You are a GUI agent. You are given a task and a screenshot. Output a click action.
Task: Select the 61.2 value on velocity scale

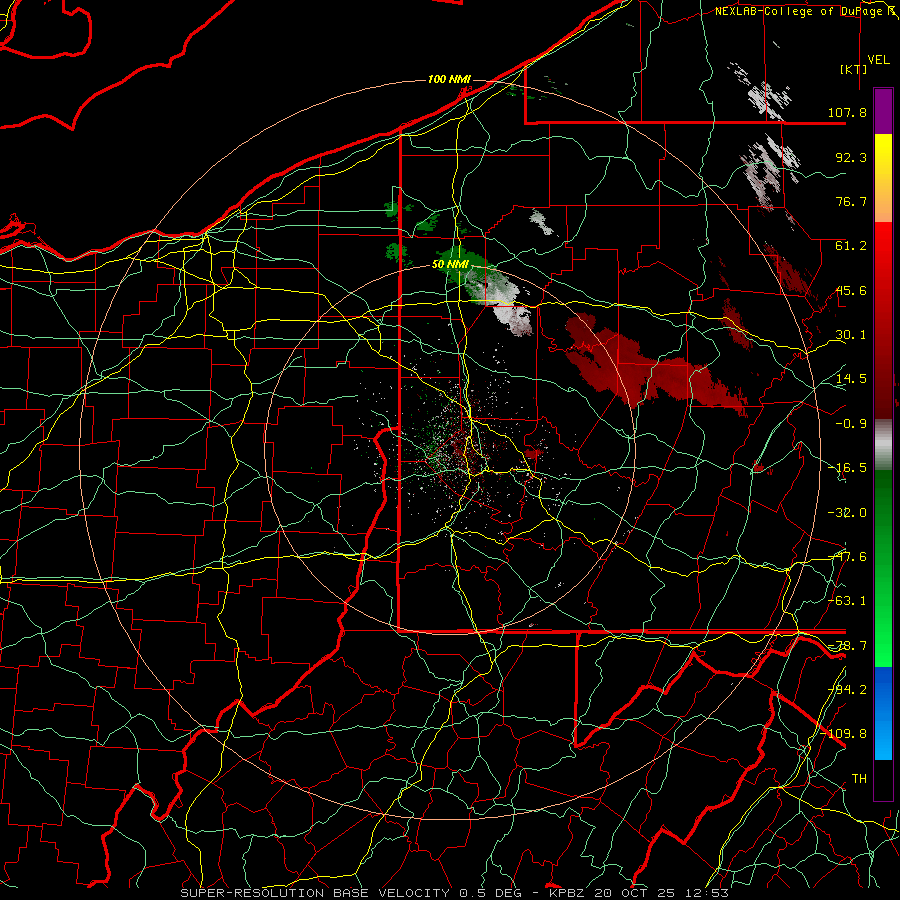pyautogui.click(x=851, y=246)
